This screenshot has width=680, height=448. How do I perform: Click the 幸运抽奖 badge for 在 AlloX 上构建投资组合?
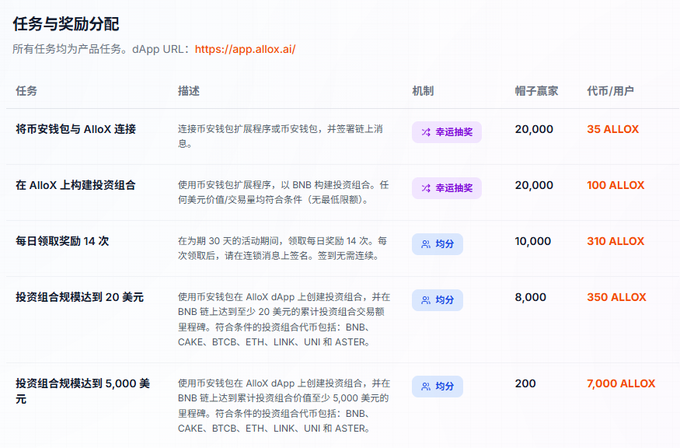click(x=447, y=188)
